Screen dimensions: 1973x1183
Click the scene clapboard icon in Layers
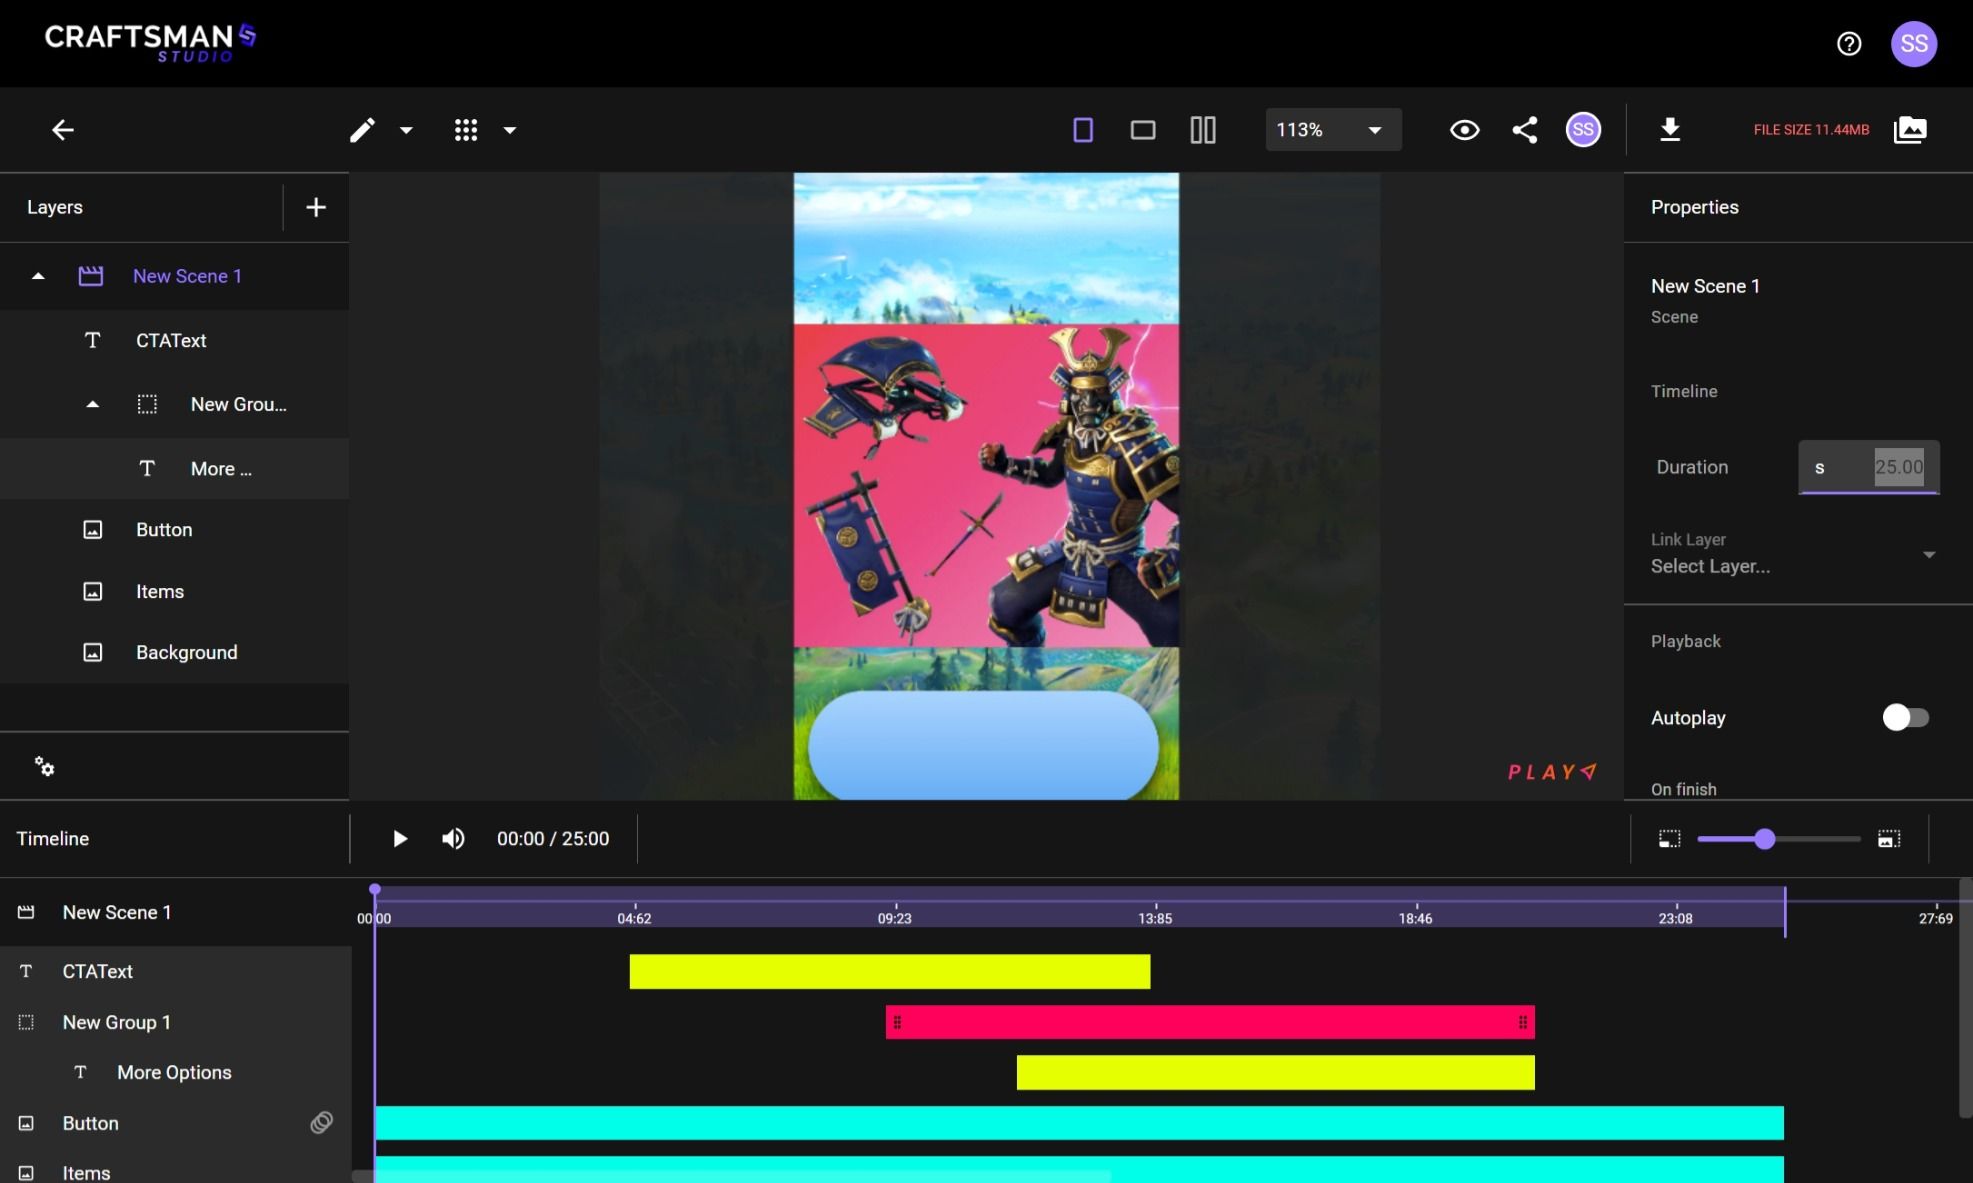(91, 276)
